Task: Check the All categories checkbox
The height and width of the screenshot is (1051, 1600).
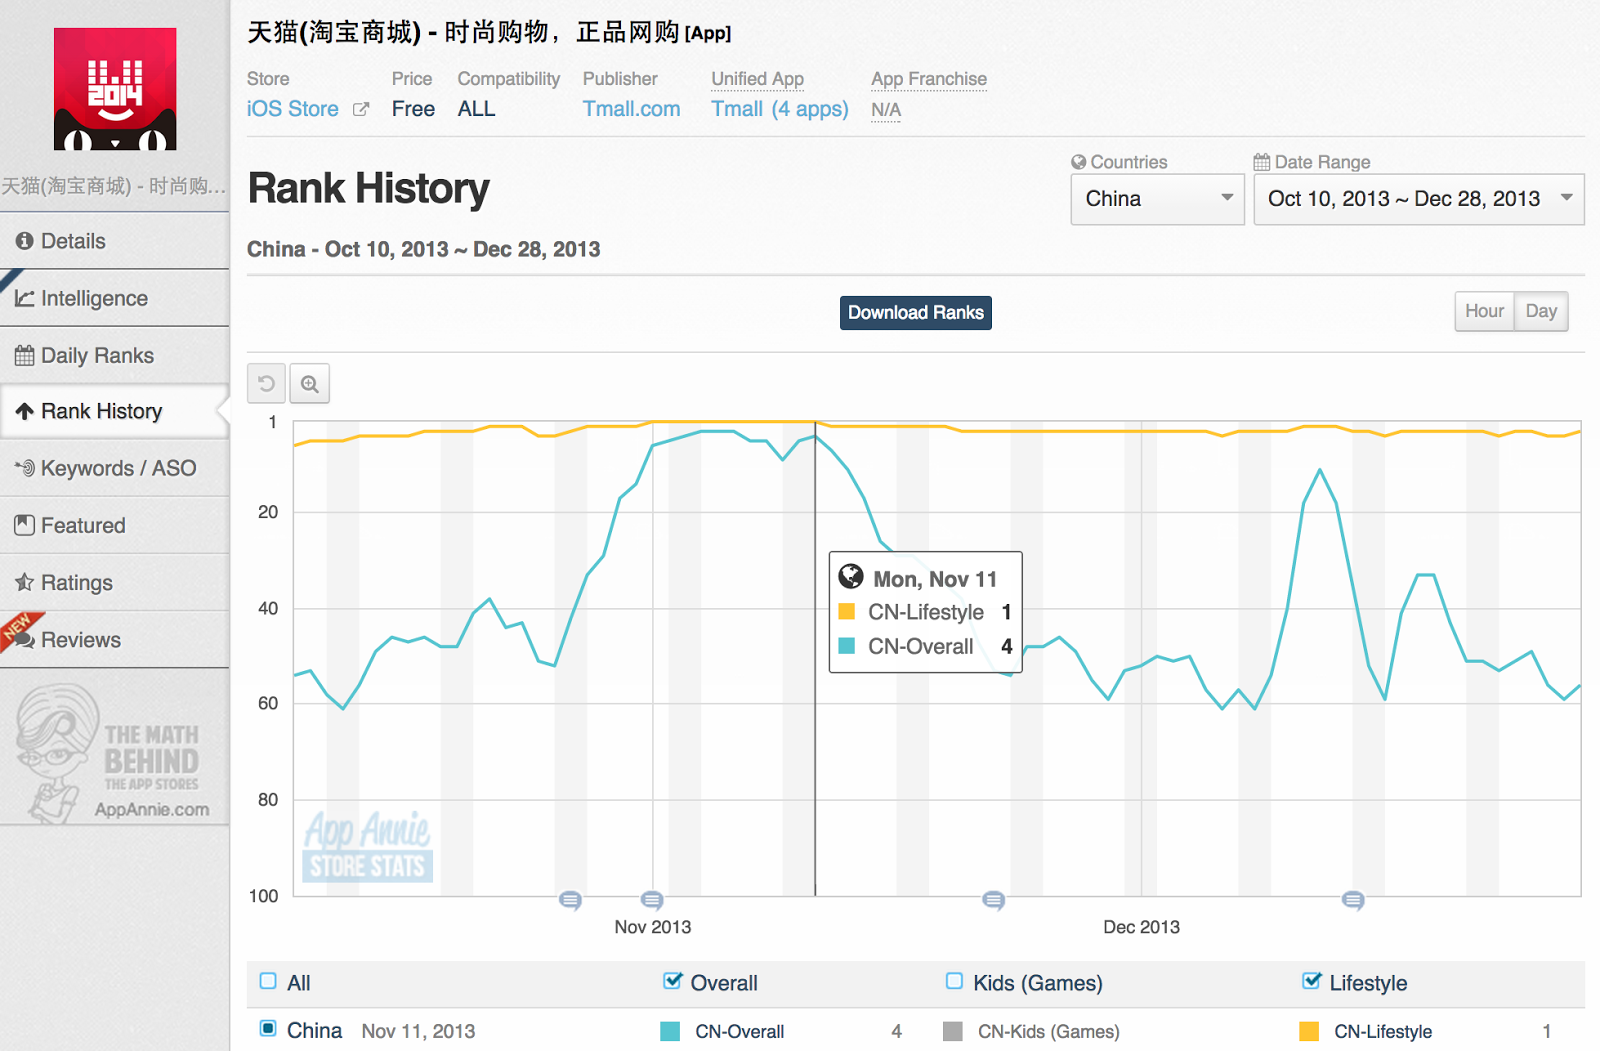Action: [x=268, y=981]
